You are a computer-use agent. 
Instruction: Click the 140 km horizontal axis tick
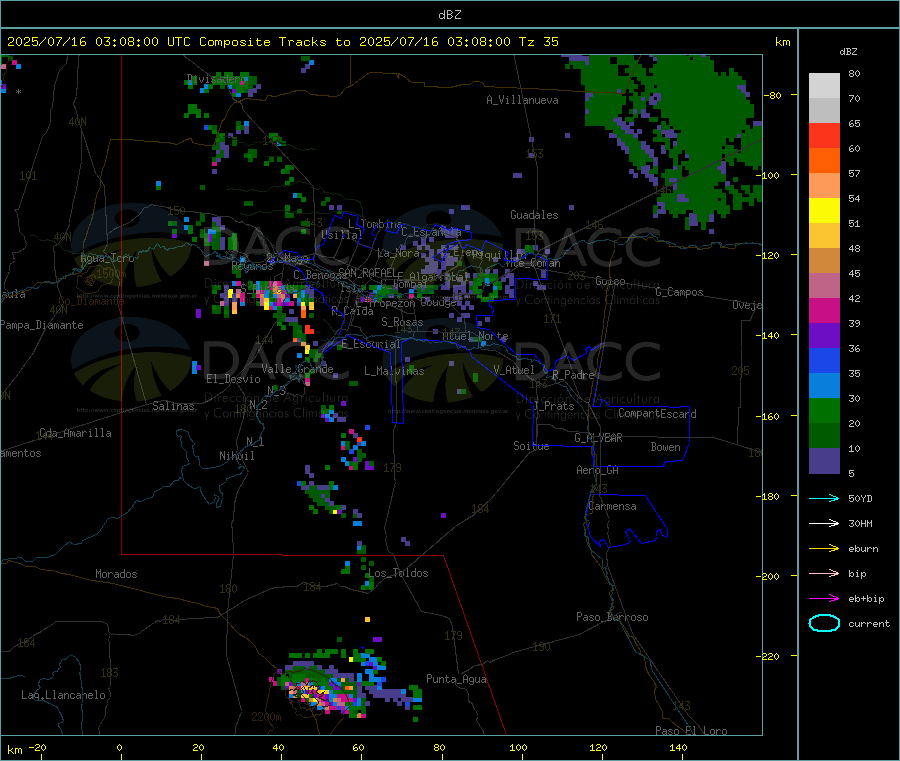[678, 747]
